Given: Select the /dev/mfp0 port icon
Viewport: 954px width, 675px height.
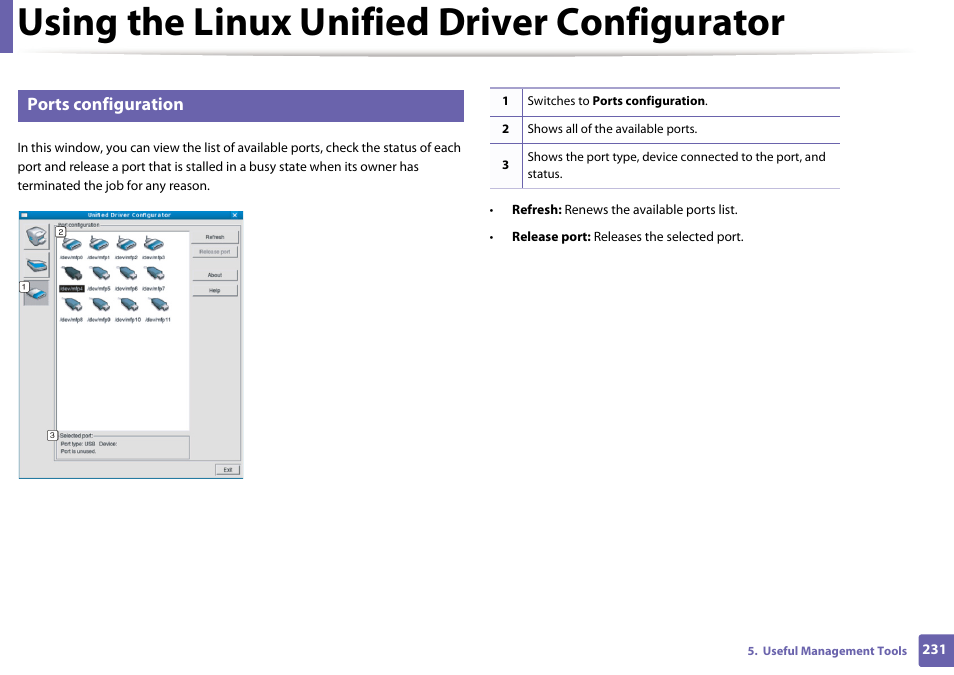Looking at the screenshot, I should (71, 244).
